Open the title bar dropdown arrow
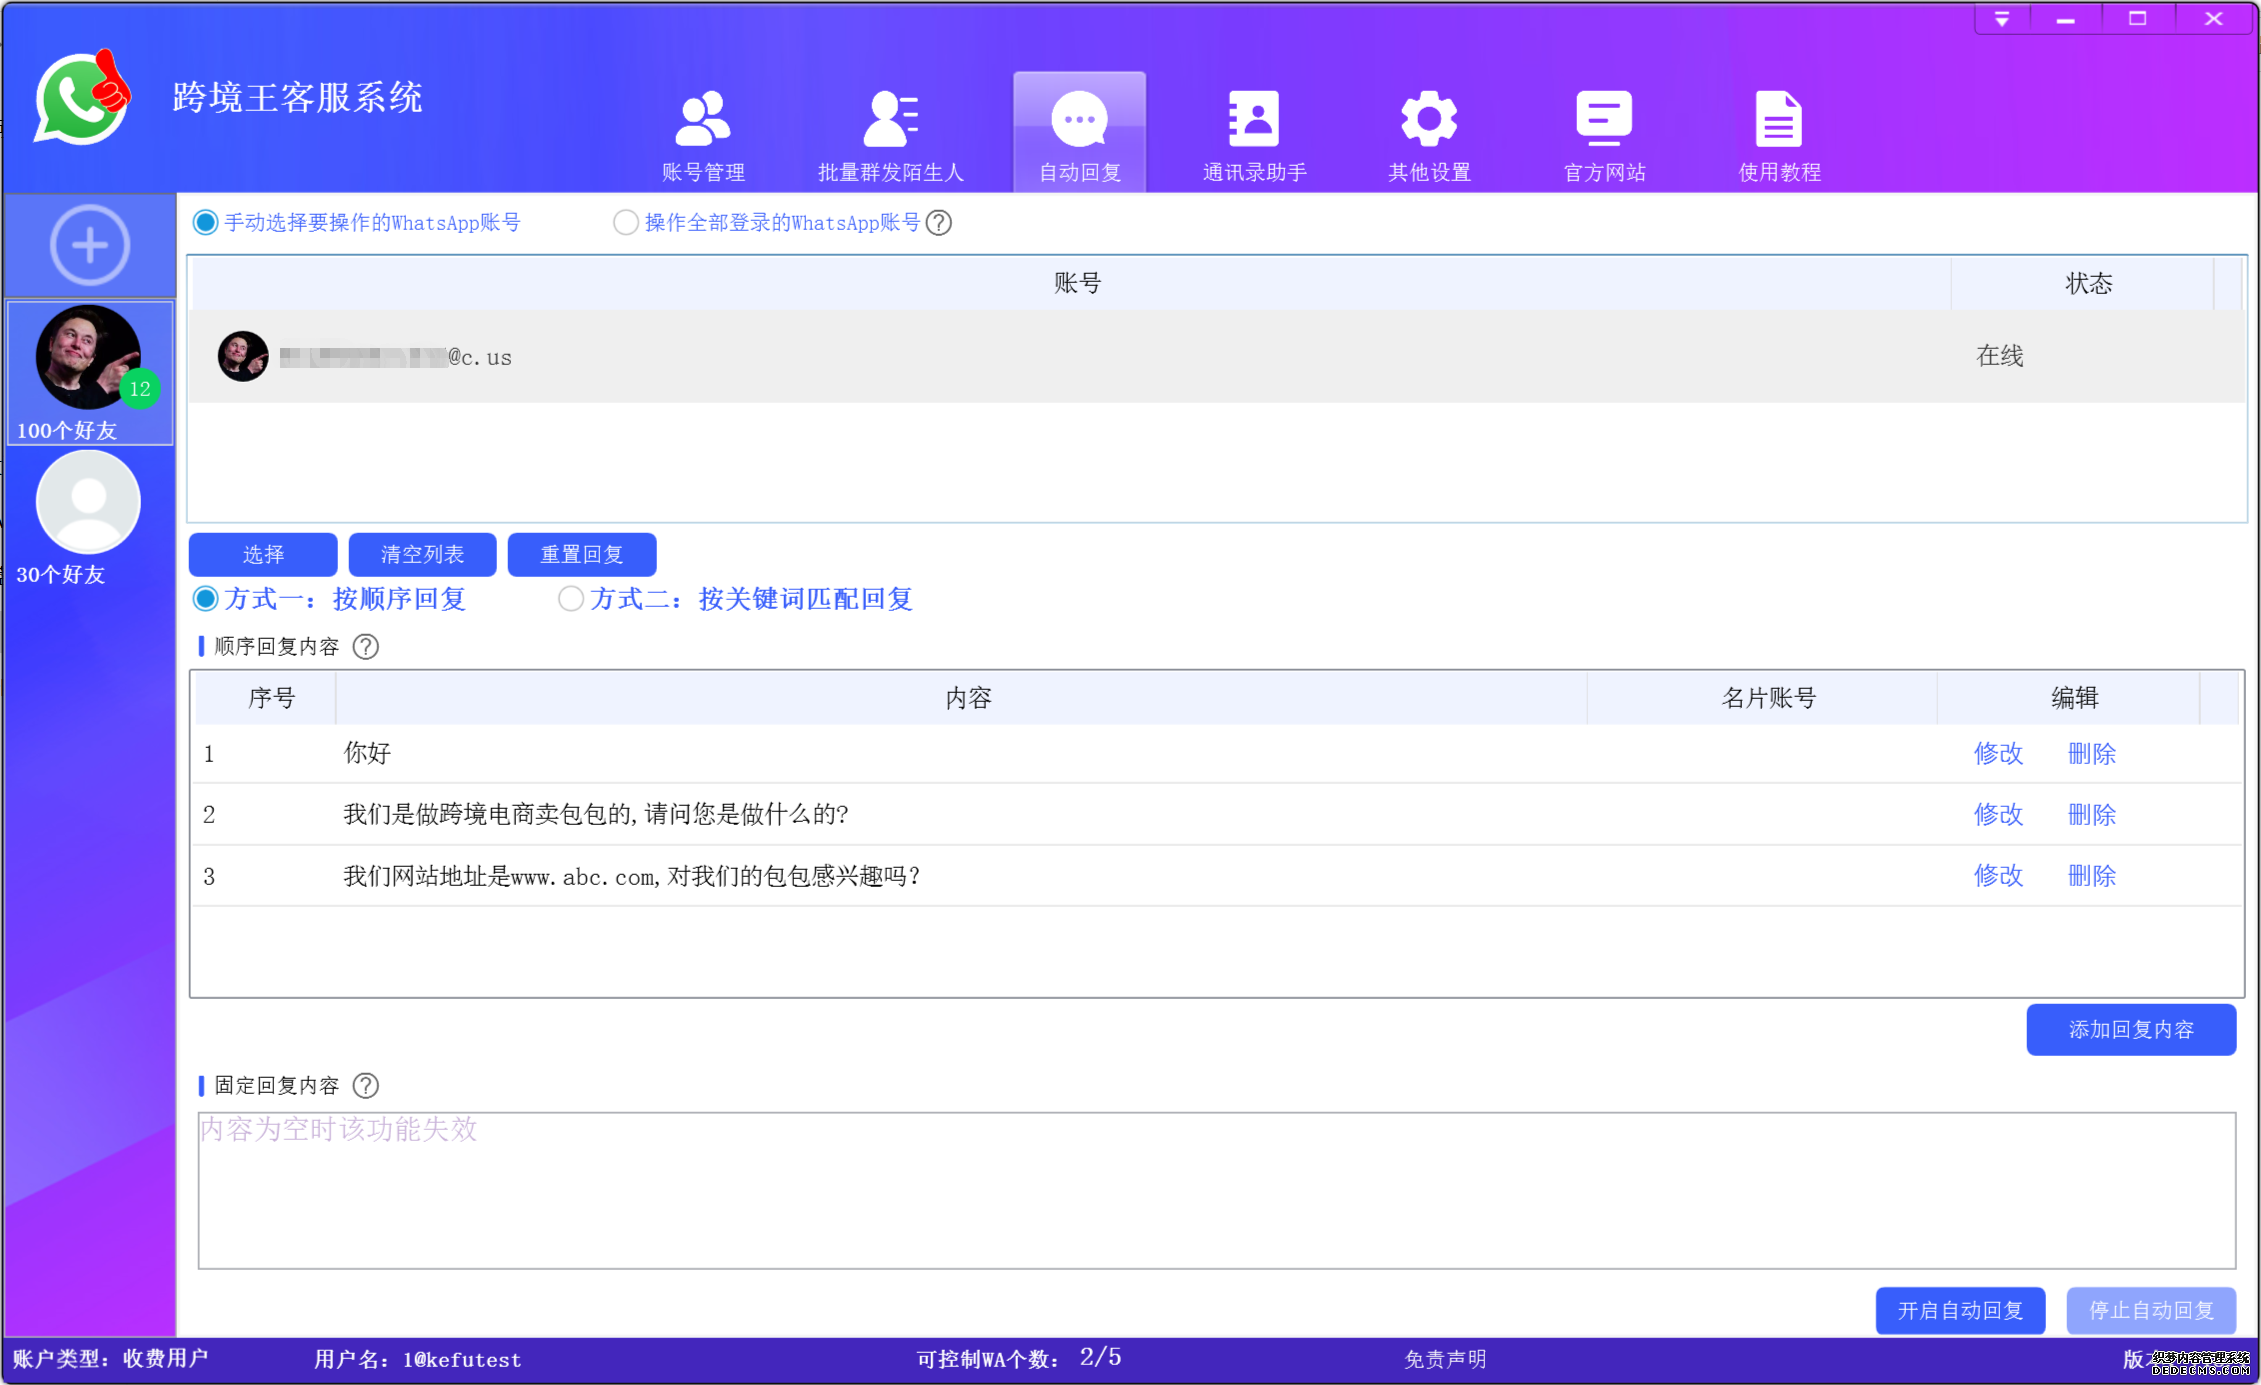Viewport: 2261px width, 1385px height. [2001, 17]
